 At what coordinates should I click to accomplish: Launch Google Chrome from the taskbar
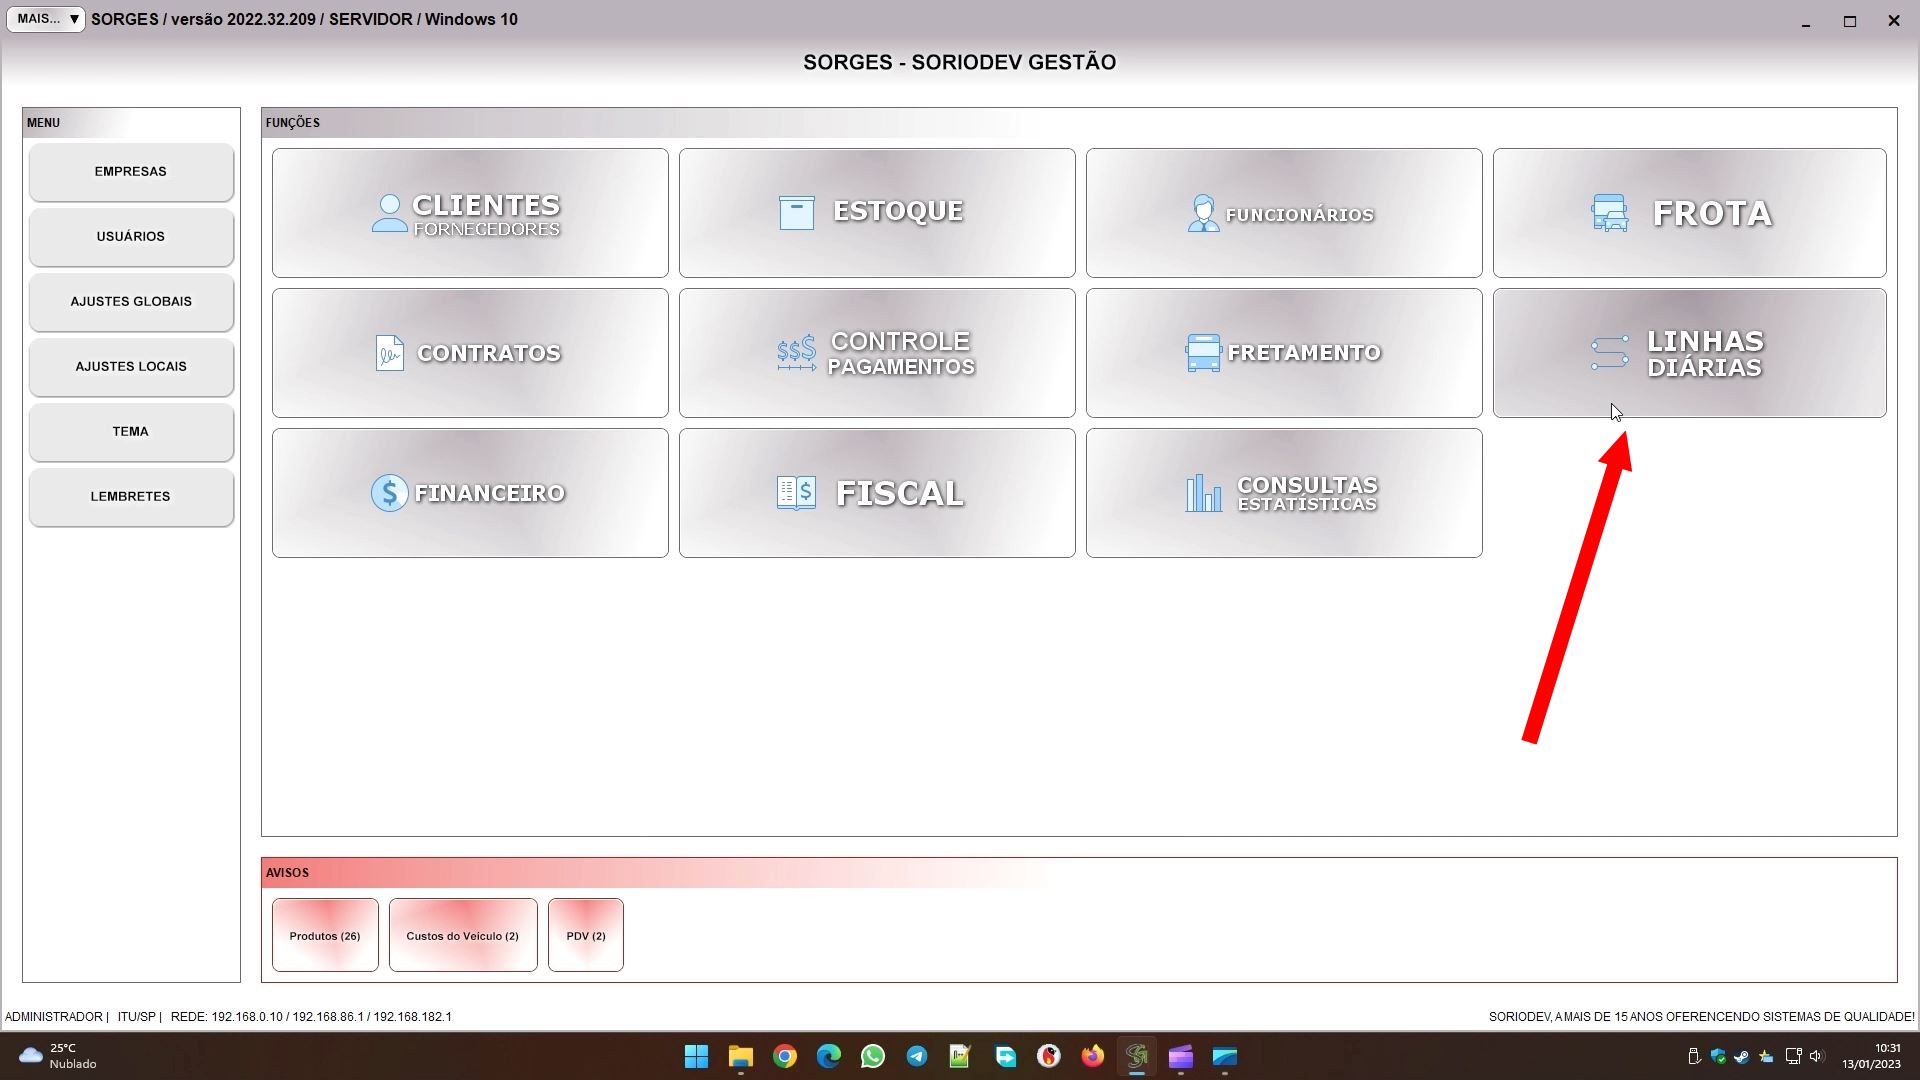tap(785, 1056)
